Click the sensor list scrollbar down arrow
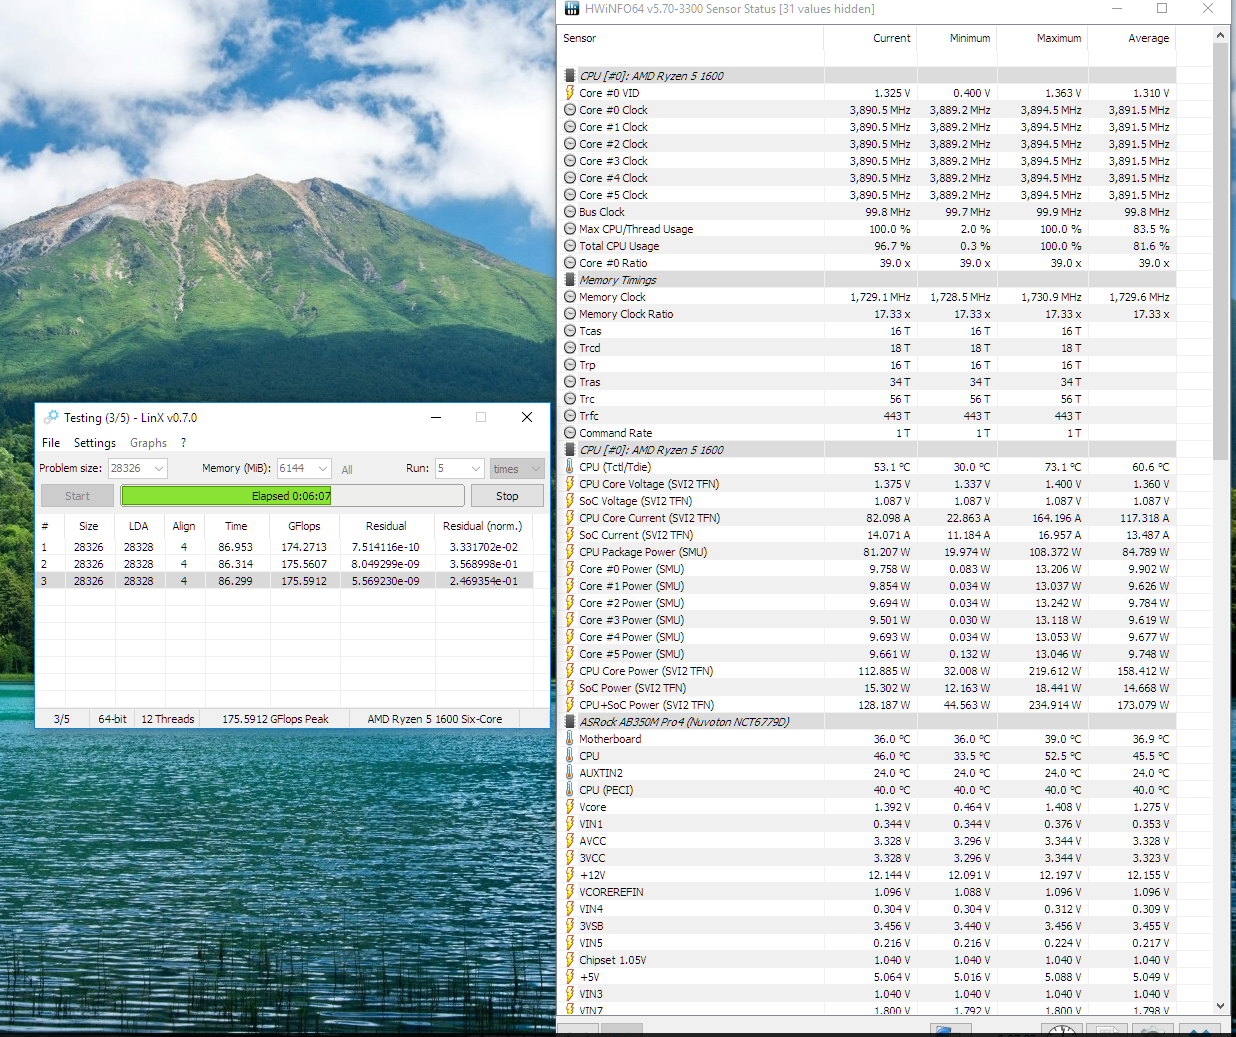Screen dimensions: 1236x1037 pos(1220,1006)
